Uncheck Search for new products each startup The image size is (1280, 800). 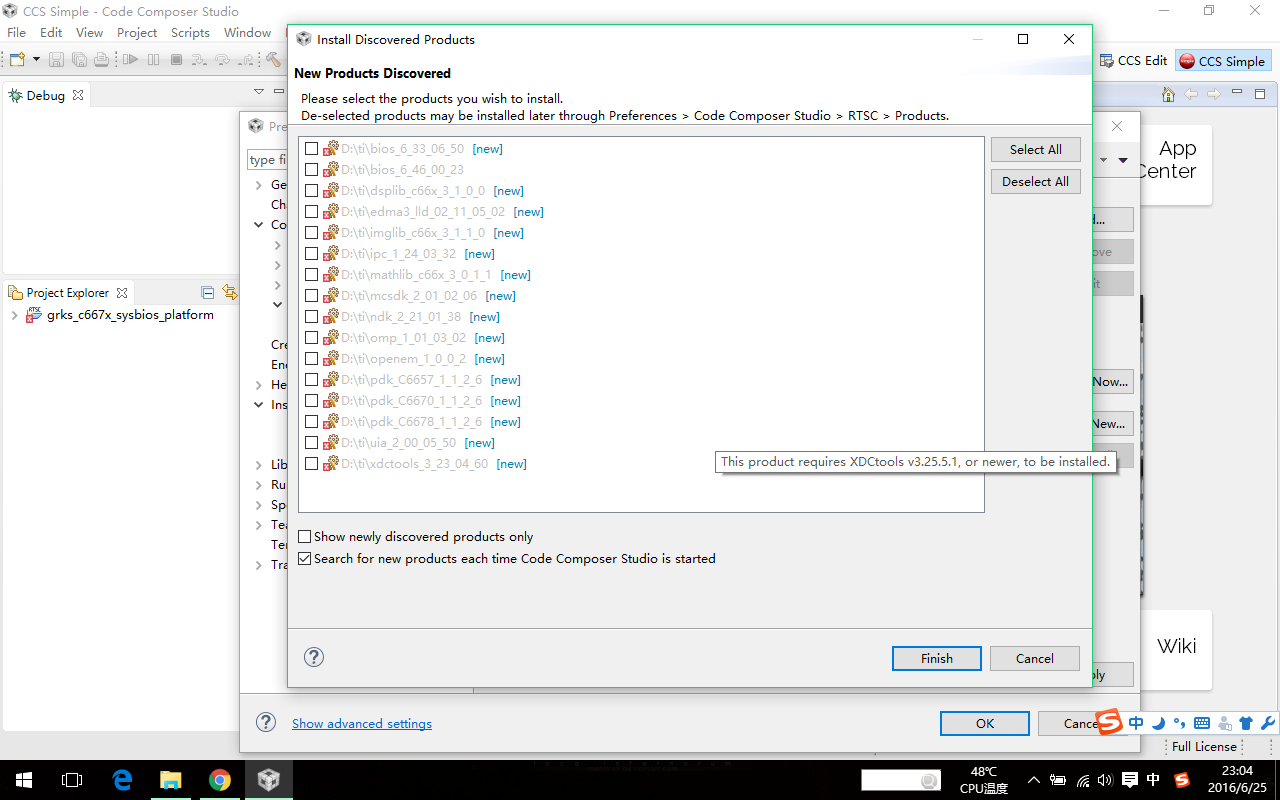305,559
